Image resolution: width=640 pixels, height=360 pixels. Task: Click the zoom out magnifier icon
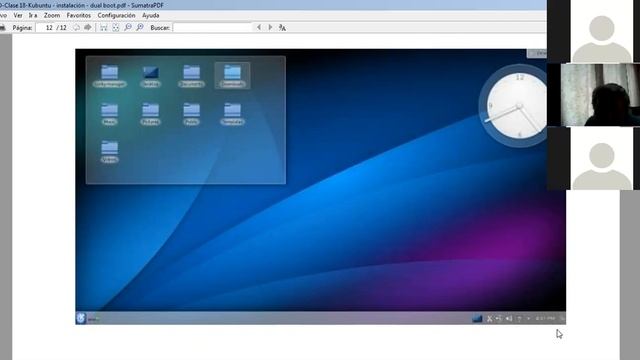tap(128, 27)
